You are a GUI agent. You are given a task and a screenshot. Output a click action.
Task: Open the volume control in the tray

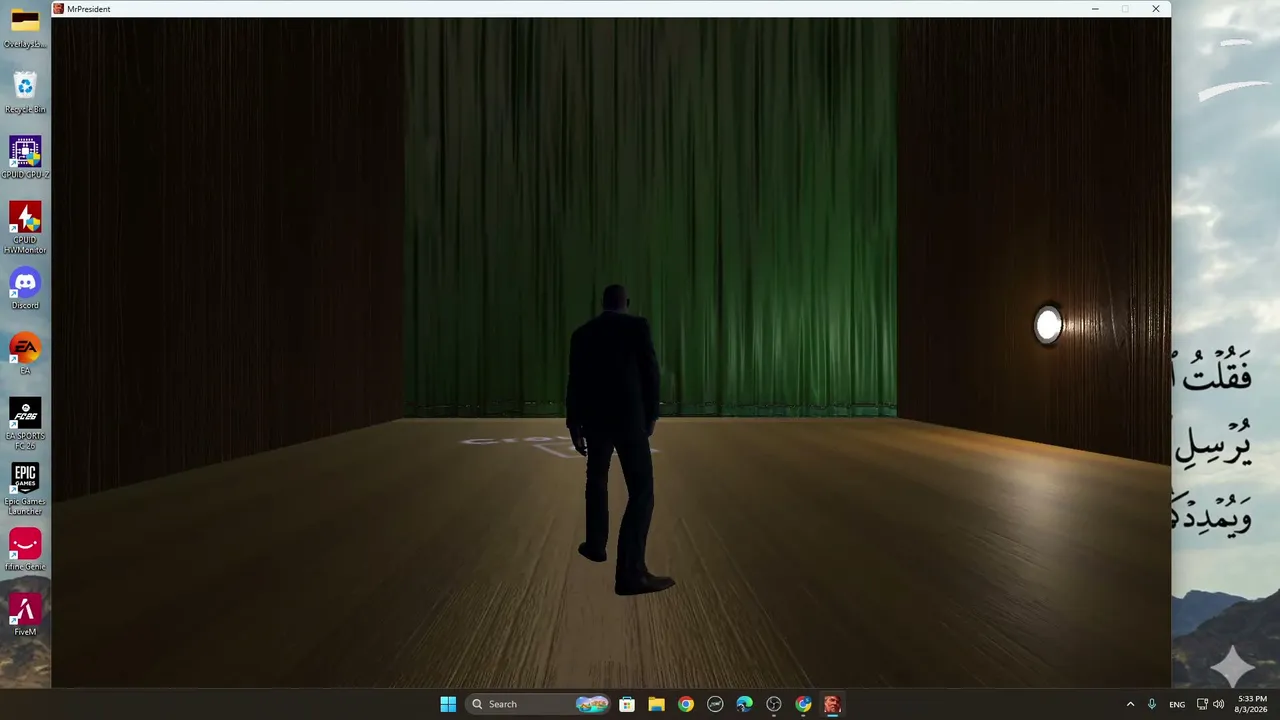tap(1218, 704)
